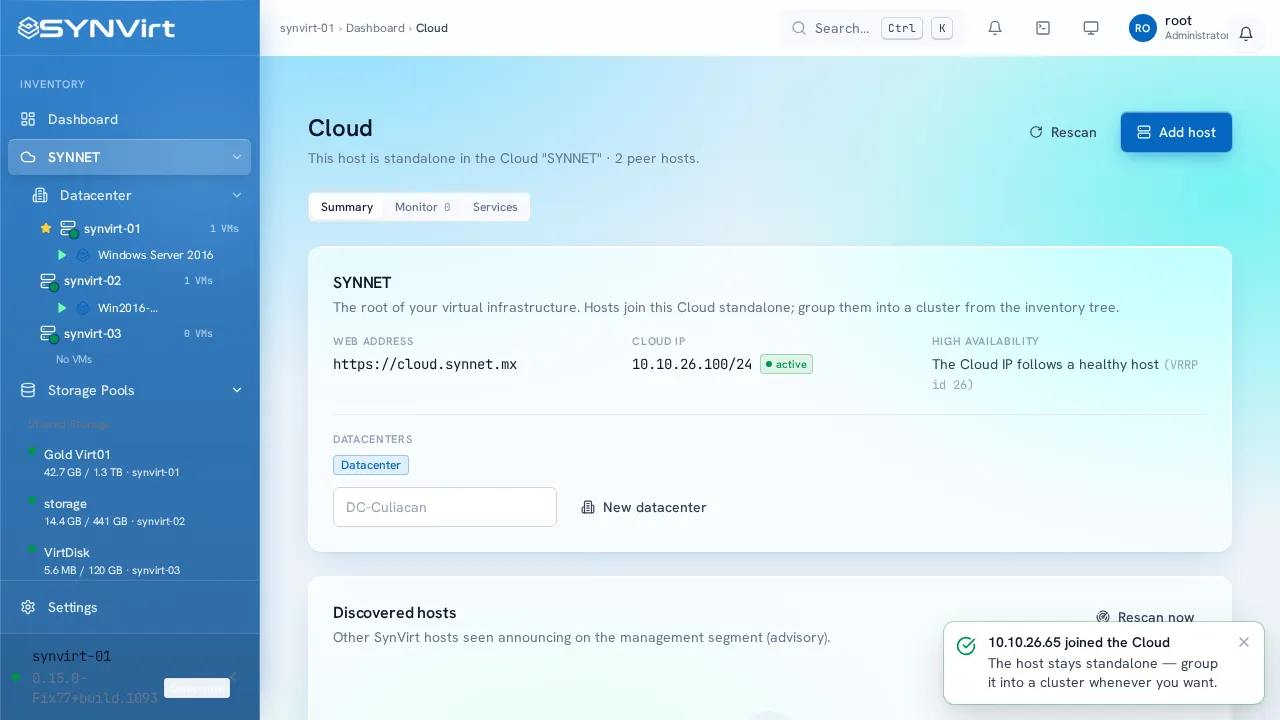Viewport: 1280px width, 720px height.
Task: Click the toast title 10.10.26.65 joined the Cloud
Action: pyautogui.click(x=1079, y=642)
